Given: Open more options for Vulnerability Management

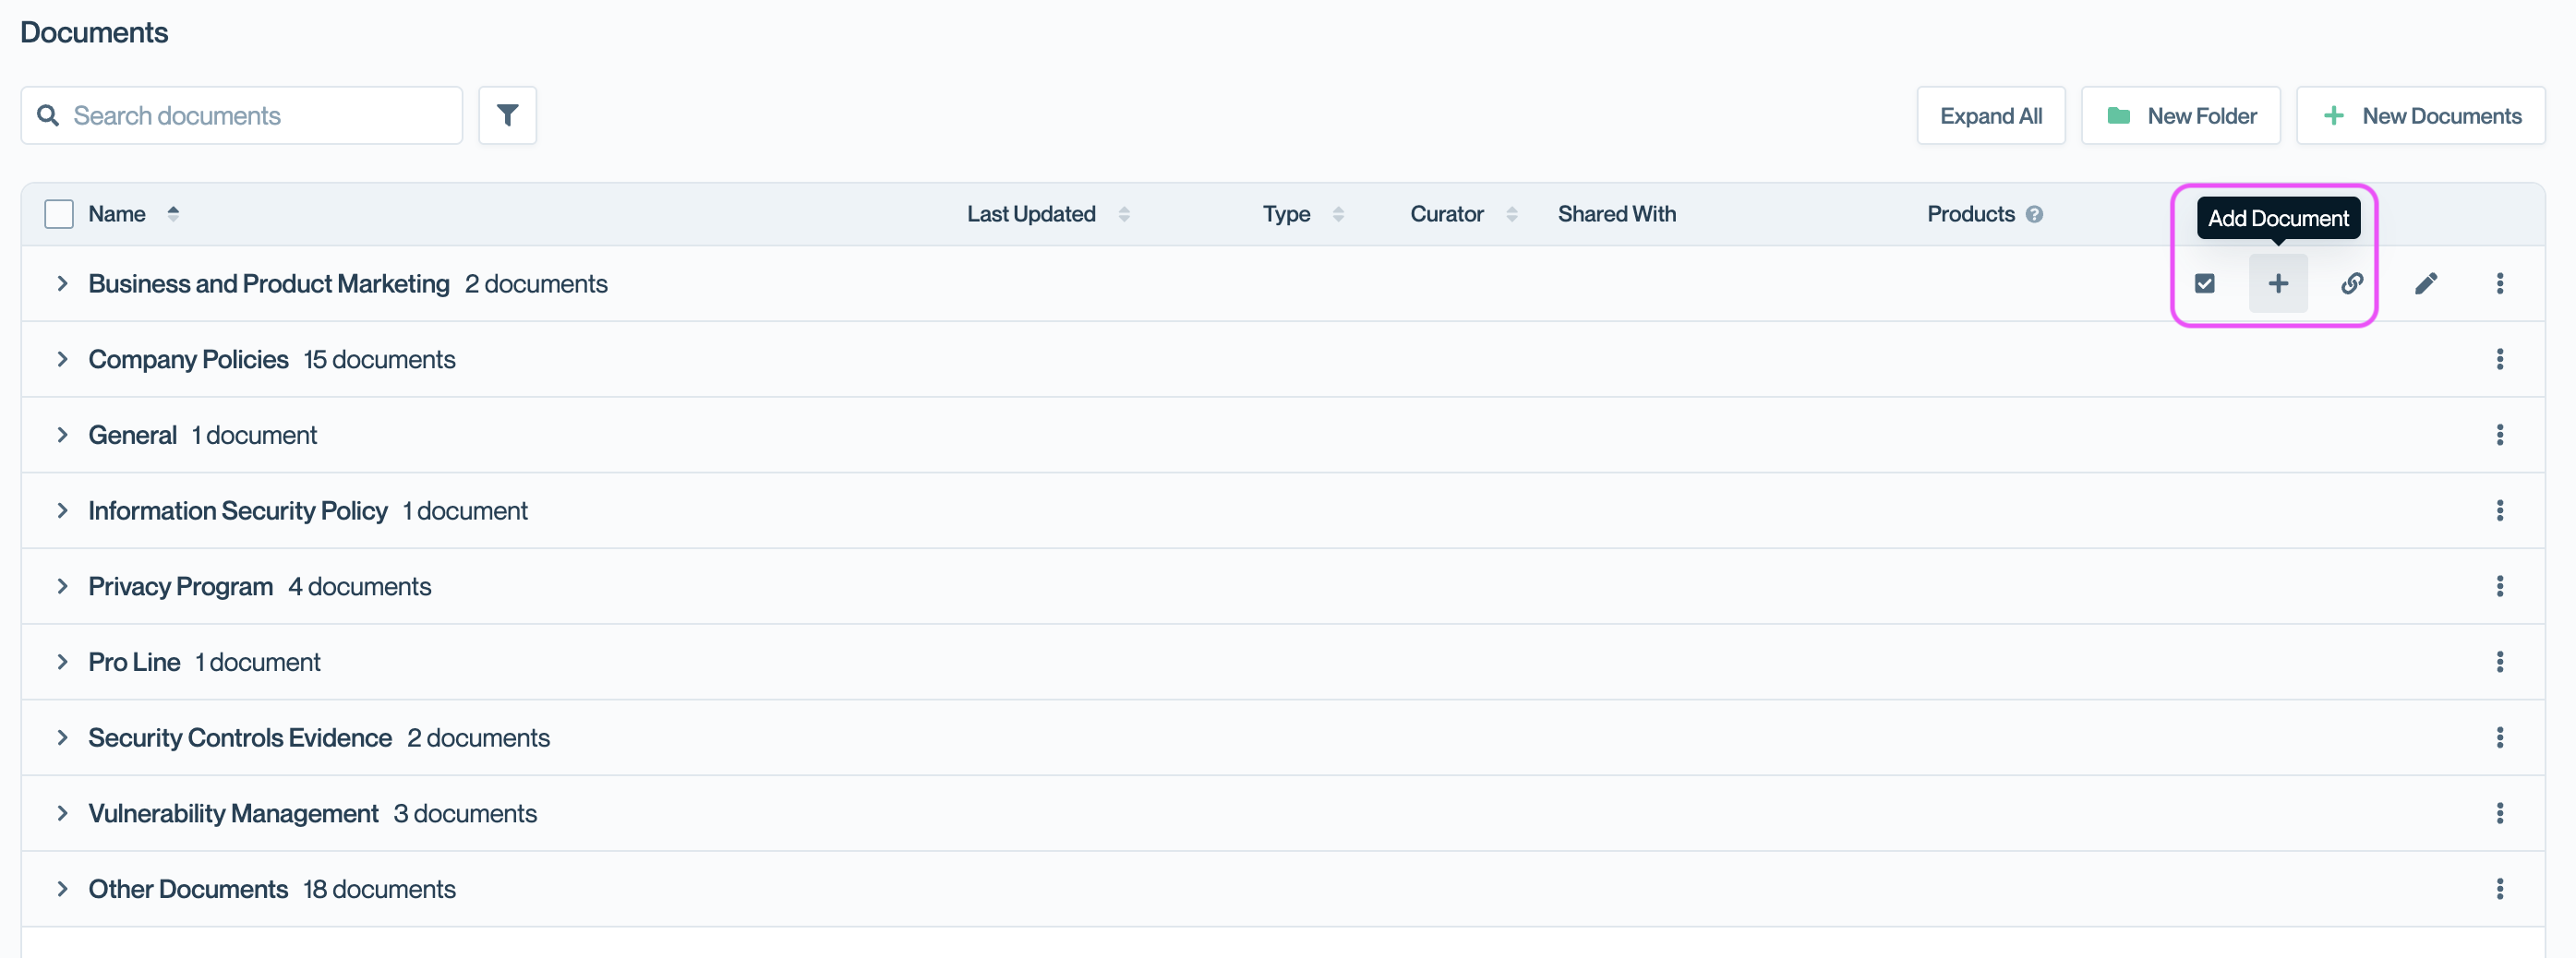Looking at the screenshot, I should 2499,813.
